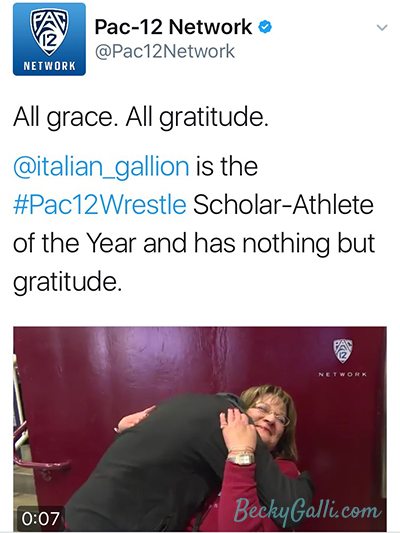Click the silver wristwatch in the video

[x=241, y=460]
